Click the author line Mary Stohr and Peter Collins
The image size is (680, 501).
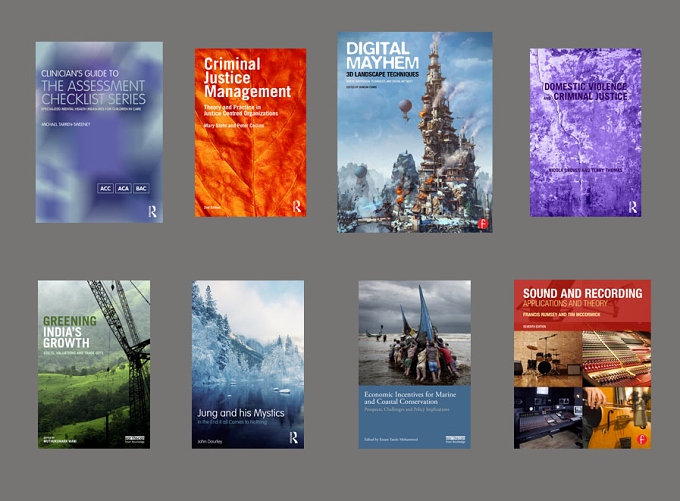(234, 125)
